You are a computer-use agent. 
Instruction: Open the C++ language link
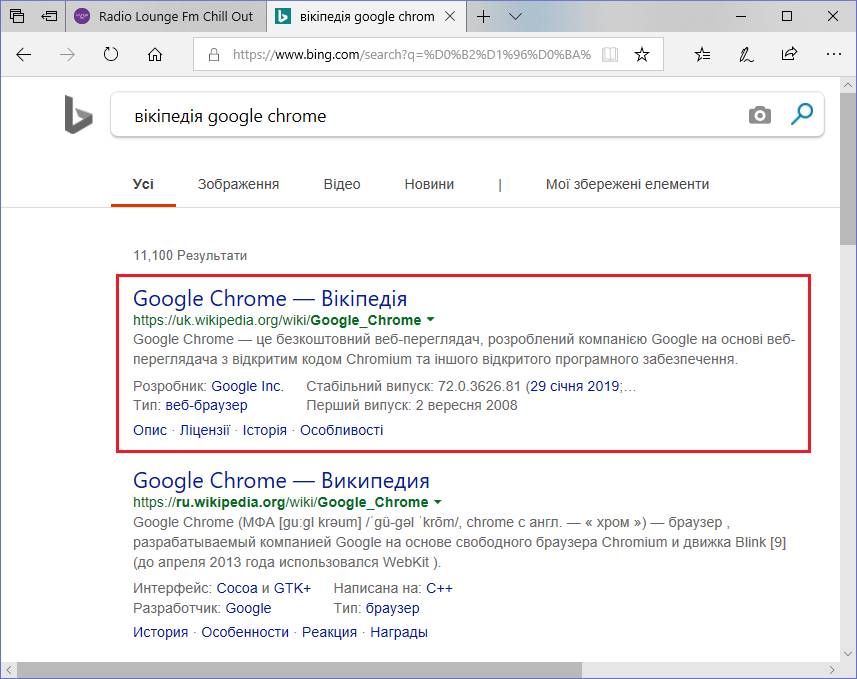pyautogui.click(x=439, y=588)
